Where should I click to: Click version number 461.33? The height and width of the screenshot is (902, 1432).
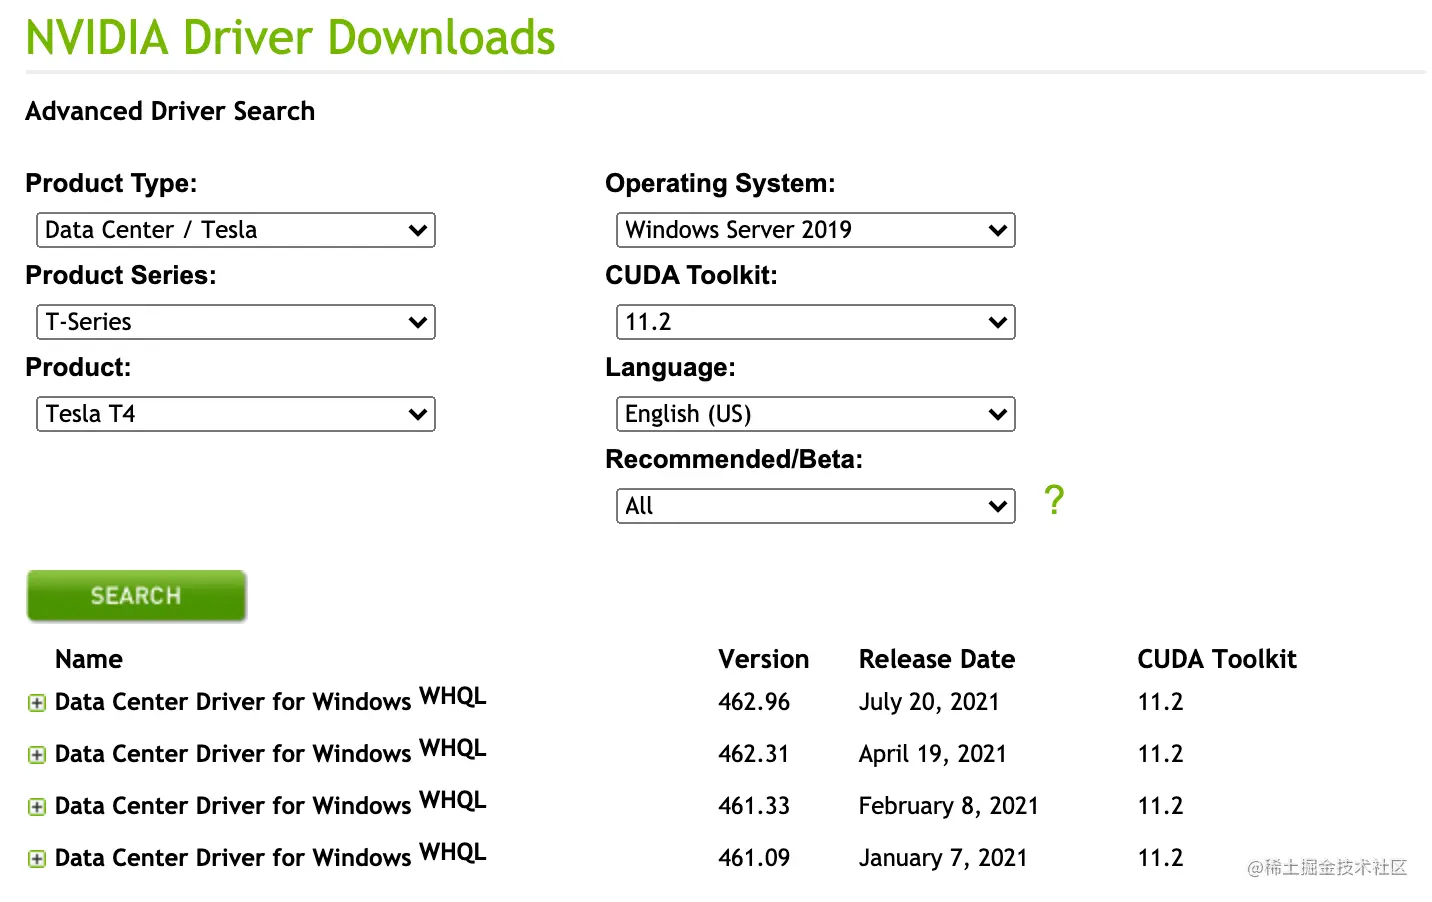[x=754, y=806]
